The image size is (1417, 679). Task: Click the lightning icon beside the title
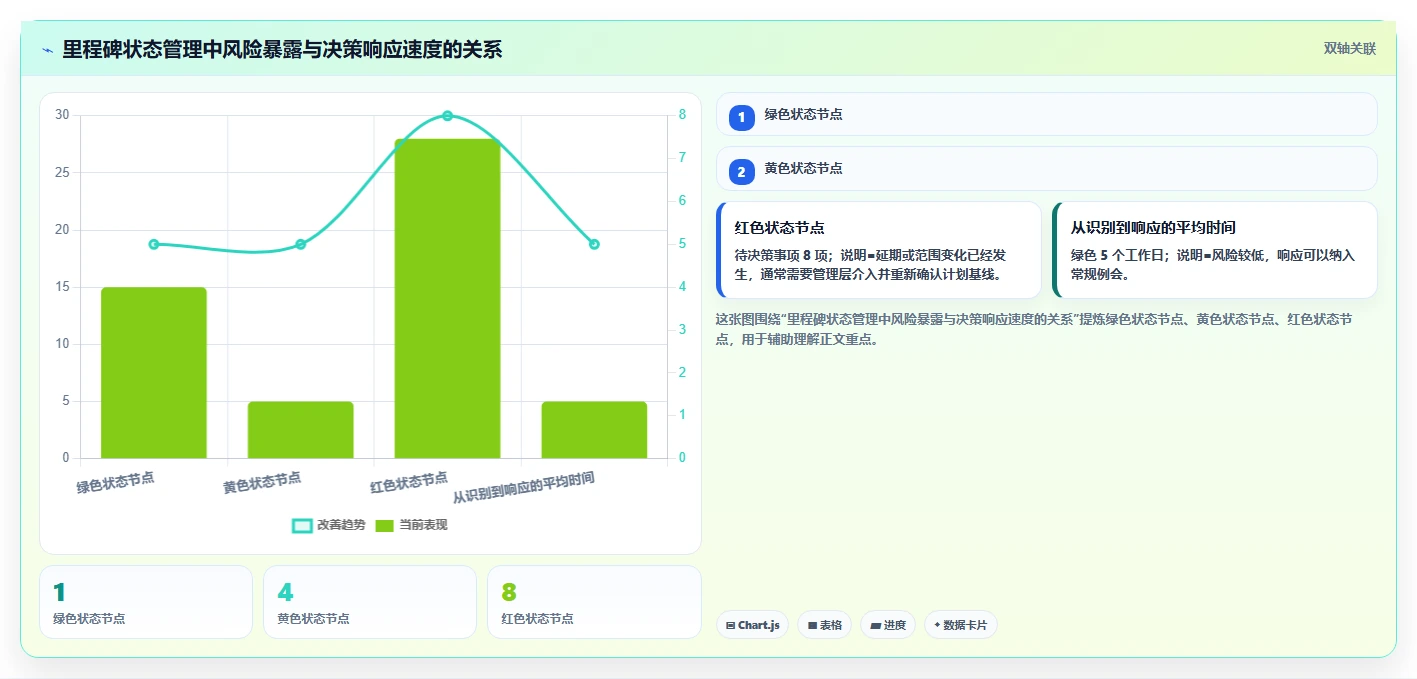tap(47, 49)
